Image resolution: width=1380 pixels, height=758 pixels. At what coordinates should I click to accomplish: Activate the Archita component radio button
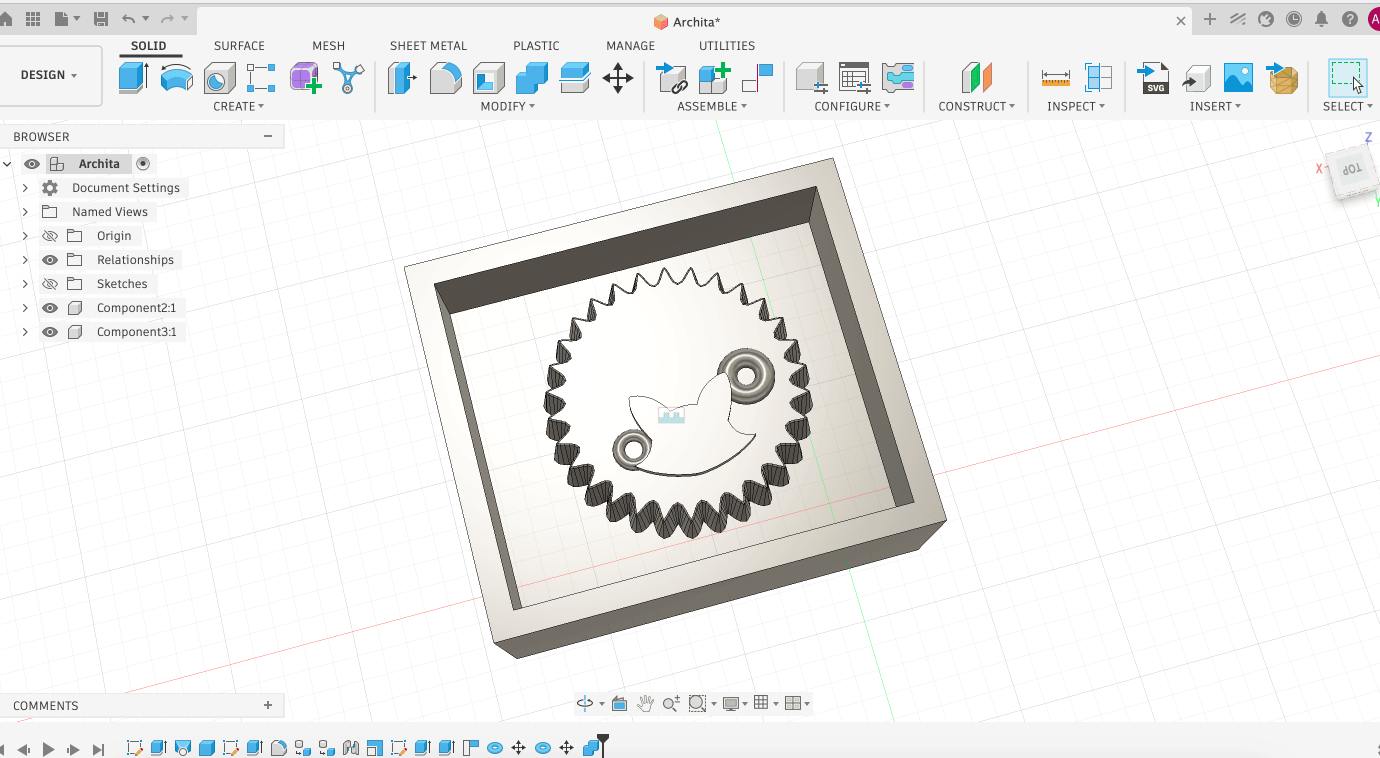(143, 164)
